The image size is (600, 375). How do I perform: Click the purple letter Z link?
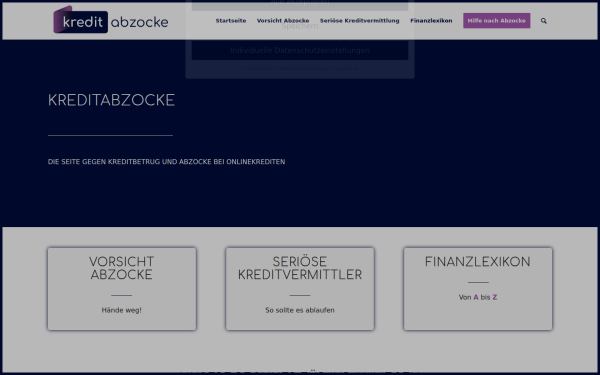494,297
